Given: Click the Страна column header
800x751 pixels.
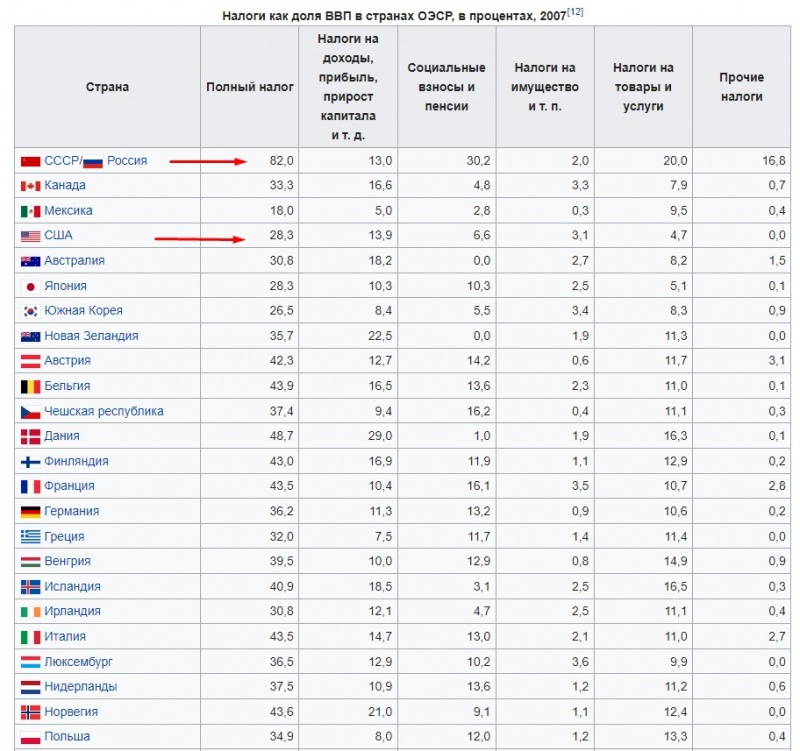Looking at the screenshot, I should [x=107, y=87].
